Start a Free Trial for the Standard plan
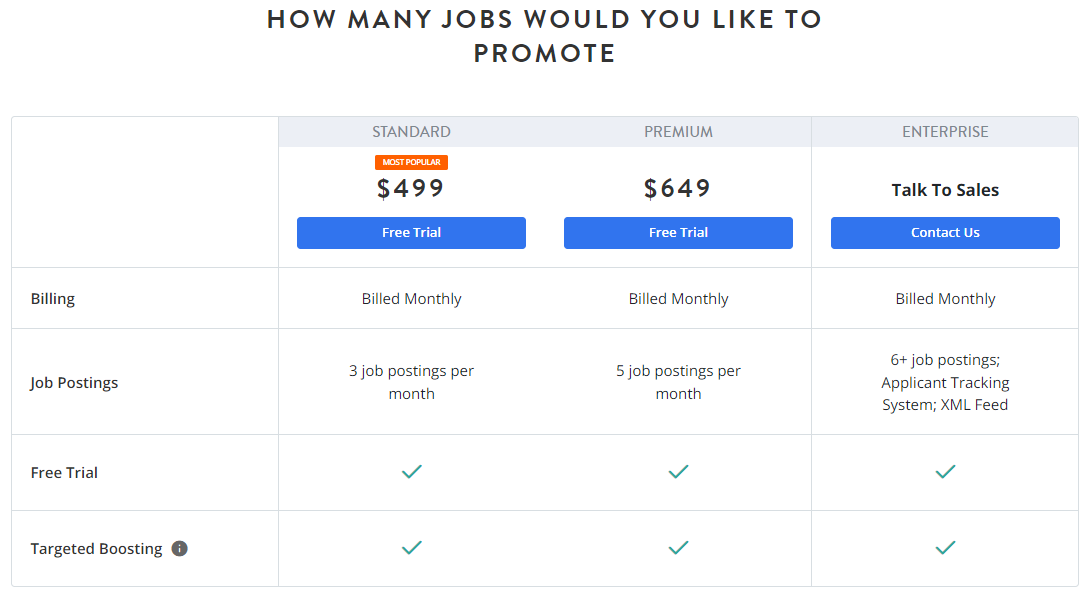 [411, 232]
